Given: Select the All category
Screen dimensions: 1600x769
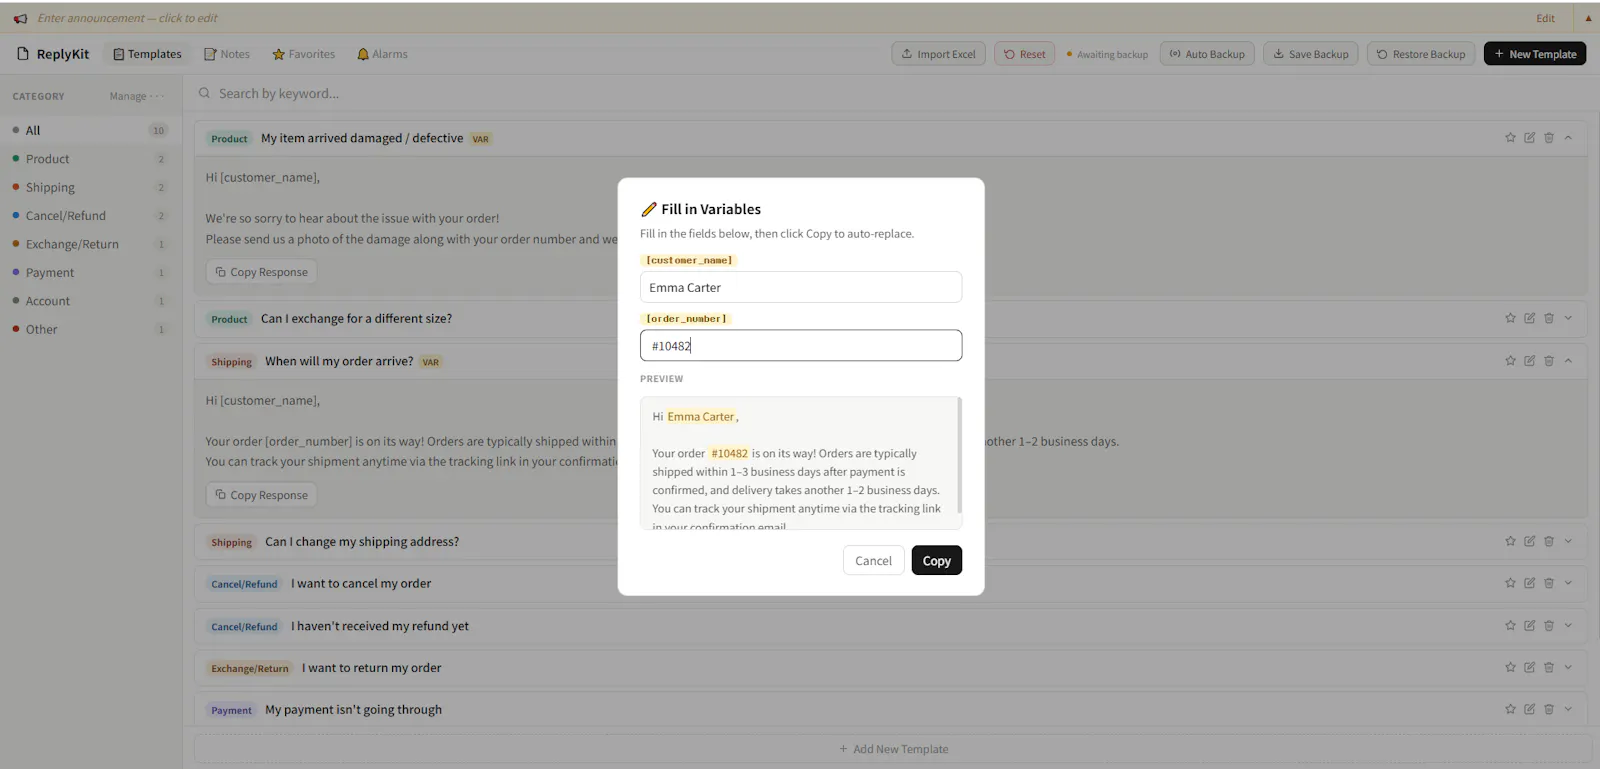Looking at the screenshot, I should 90,130.
